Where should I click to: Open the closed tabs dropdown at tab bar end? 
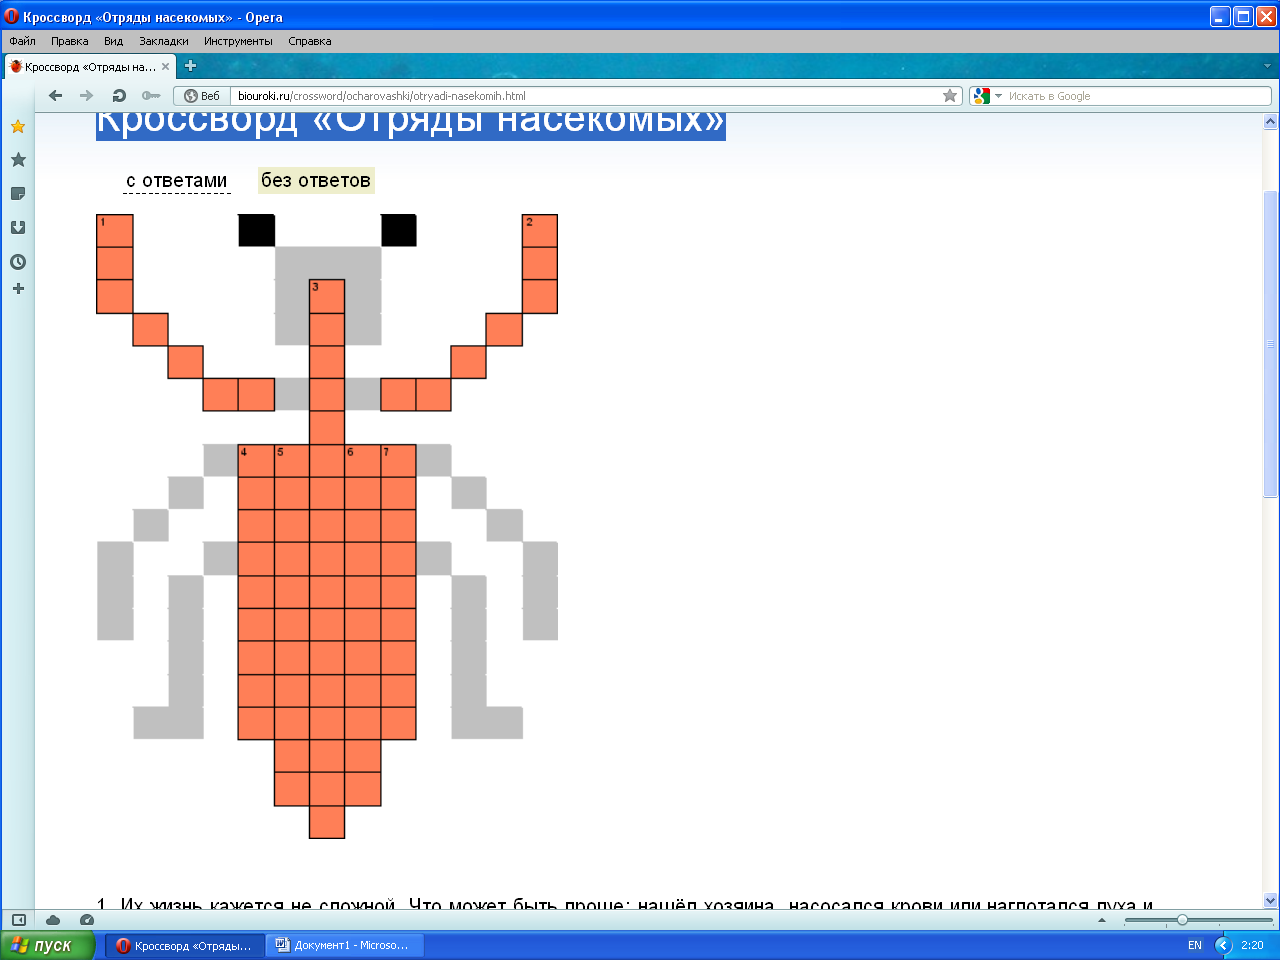1267,67
